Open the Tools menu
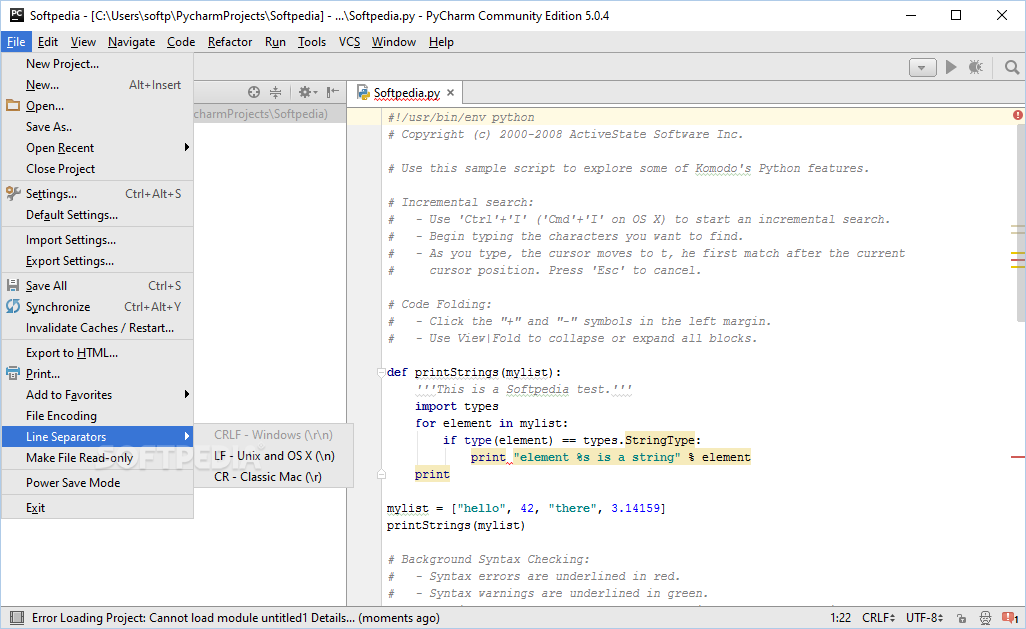Image resolution: width=1026 pixels, height=629 pixels. tap(311, 42)
